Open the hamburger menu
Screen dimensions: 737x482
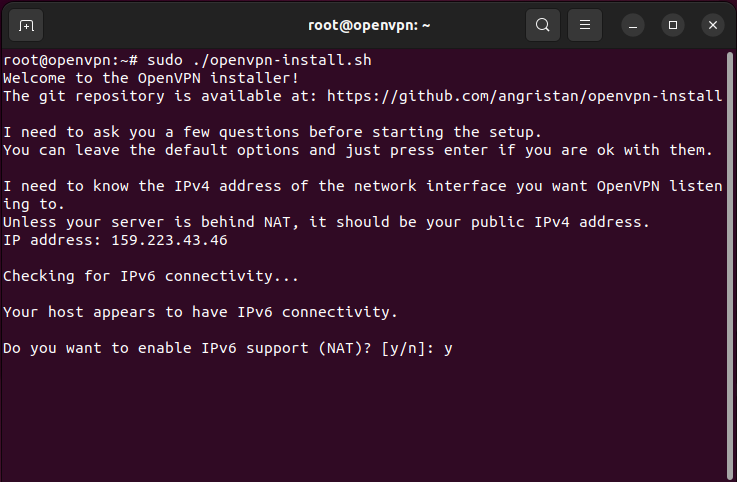coord(585,25)
